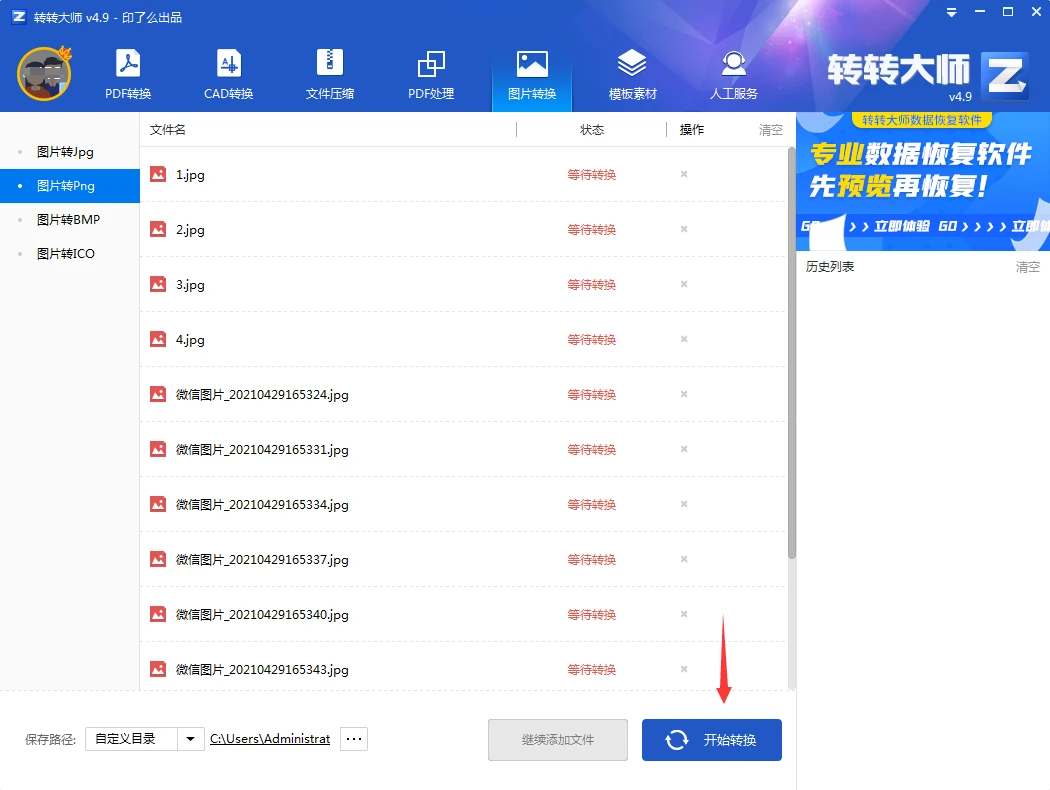Viewport: 1050px width, 790px height.
Task: Click the C:\Users\Administrat path link
Action: pos(270,738)
